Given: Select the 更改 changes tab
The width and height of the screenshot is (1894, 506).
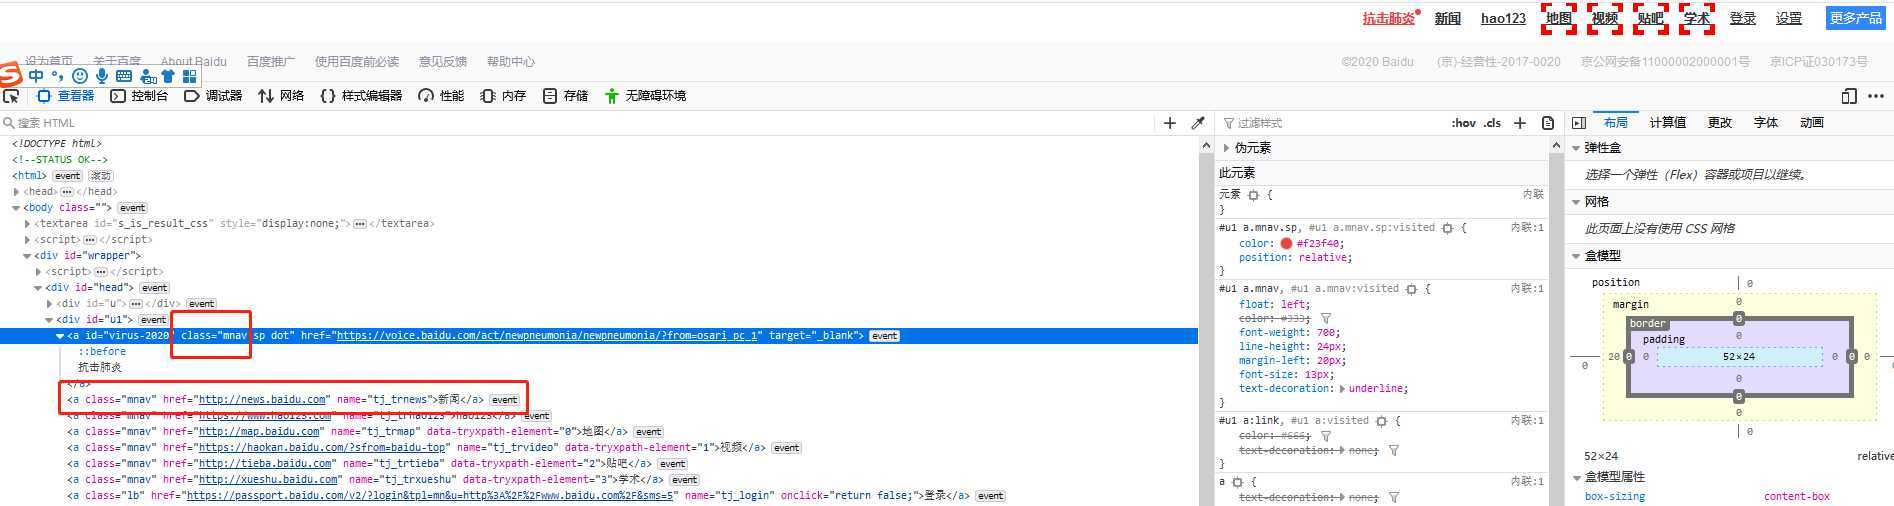Looking at the screenshot, I should (1719, 123).
